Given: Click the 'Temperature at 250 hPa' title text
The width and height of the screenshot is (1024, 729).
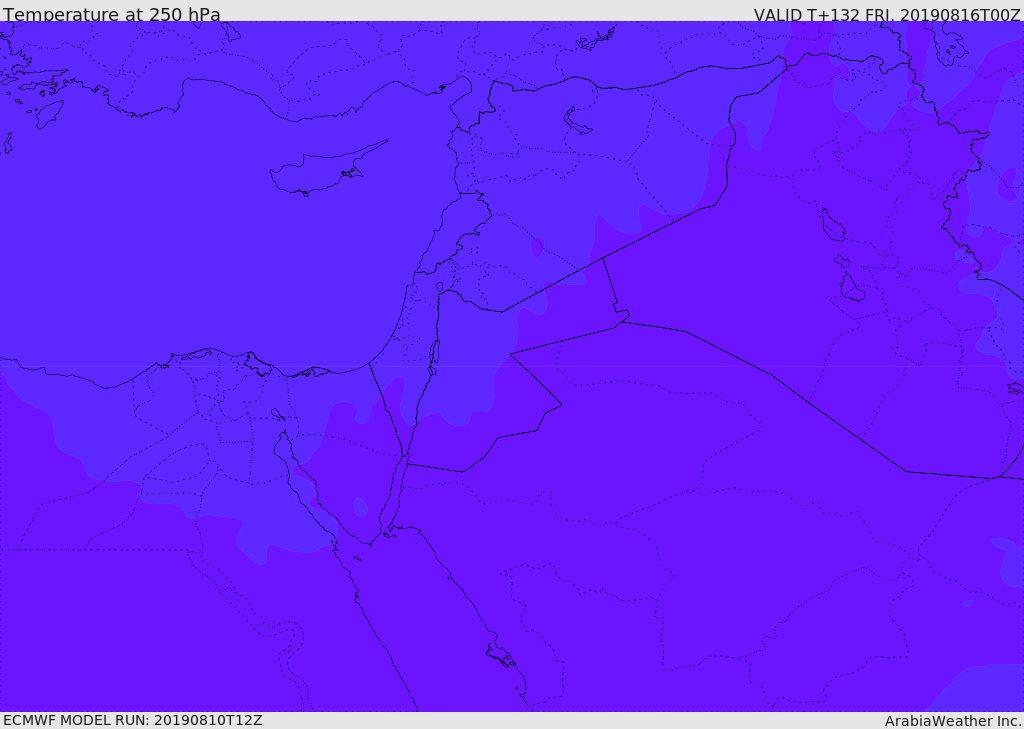Looking at the screenshot, I should [x=112, y=14].
